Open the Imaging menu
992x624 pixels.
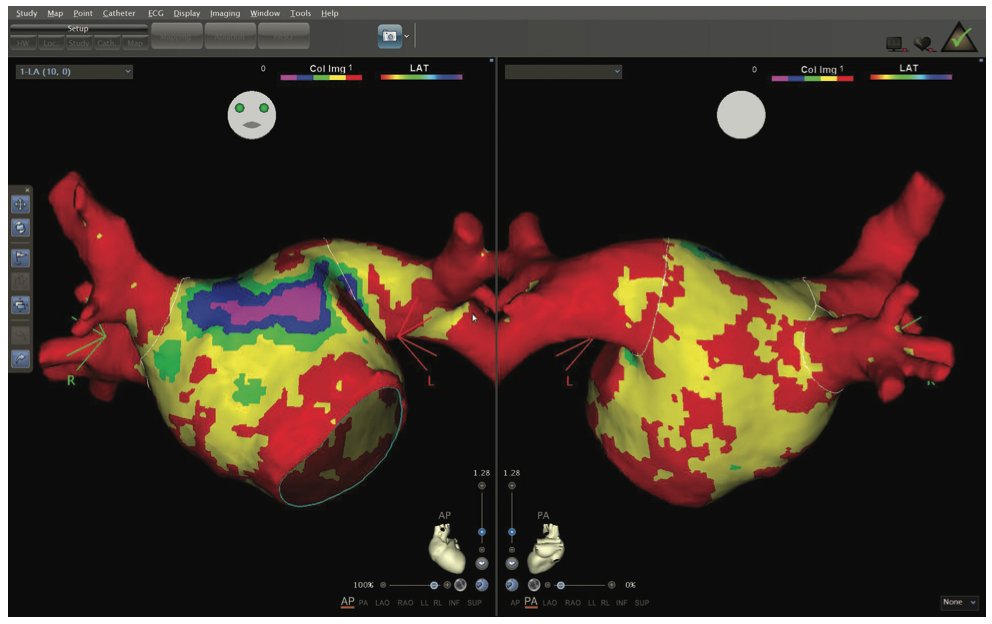[x=225, y=13]
